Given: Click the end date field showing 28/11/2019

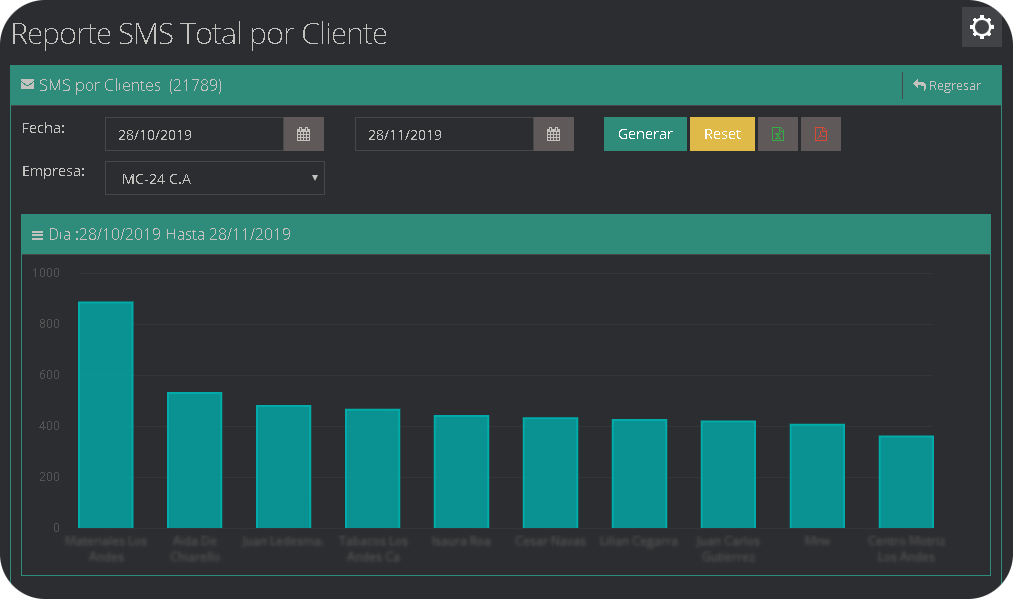Looking at the screenshot, I should (443, 133).
